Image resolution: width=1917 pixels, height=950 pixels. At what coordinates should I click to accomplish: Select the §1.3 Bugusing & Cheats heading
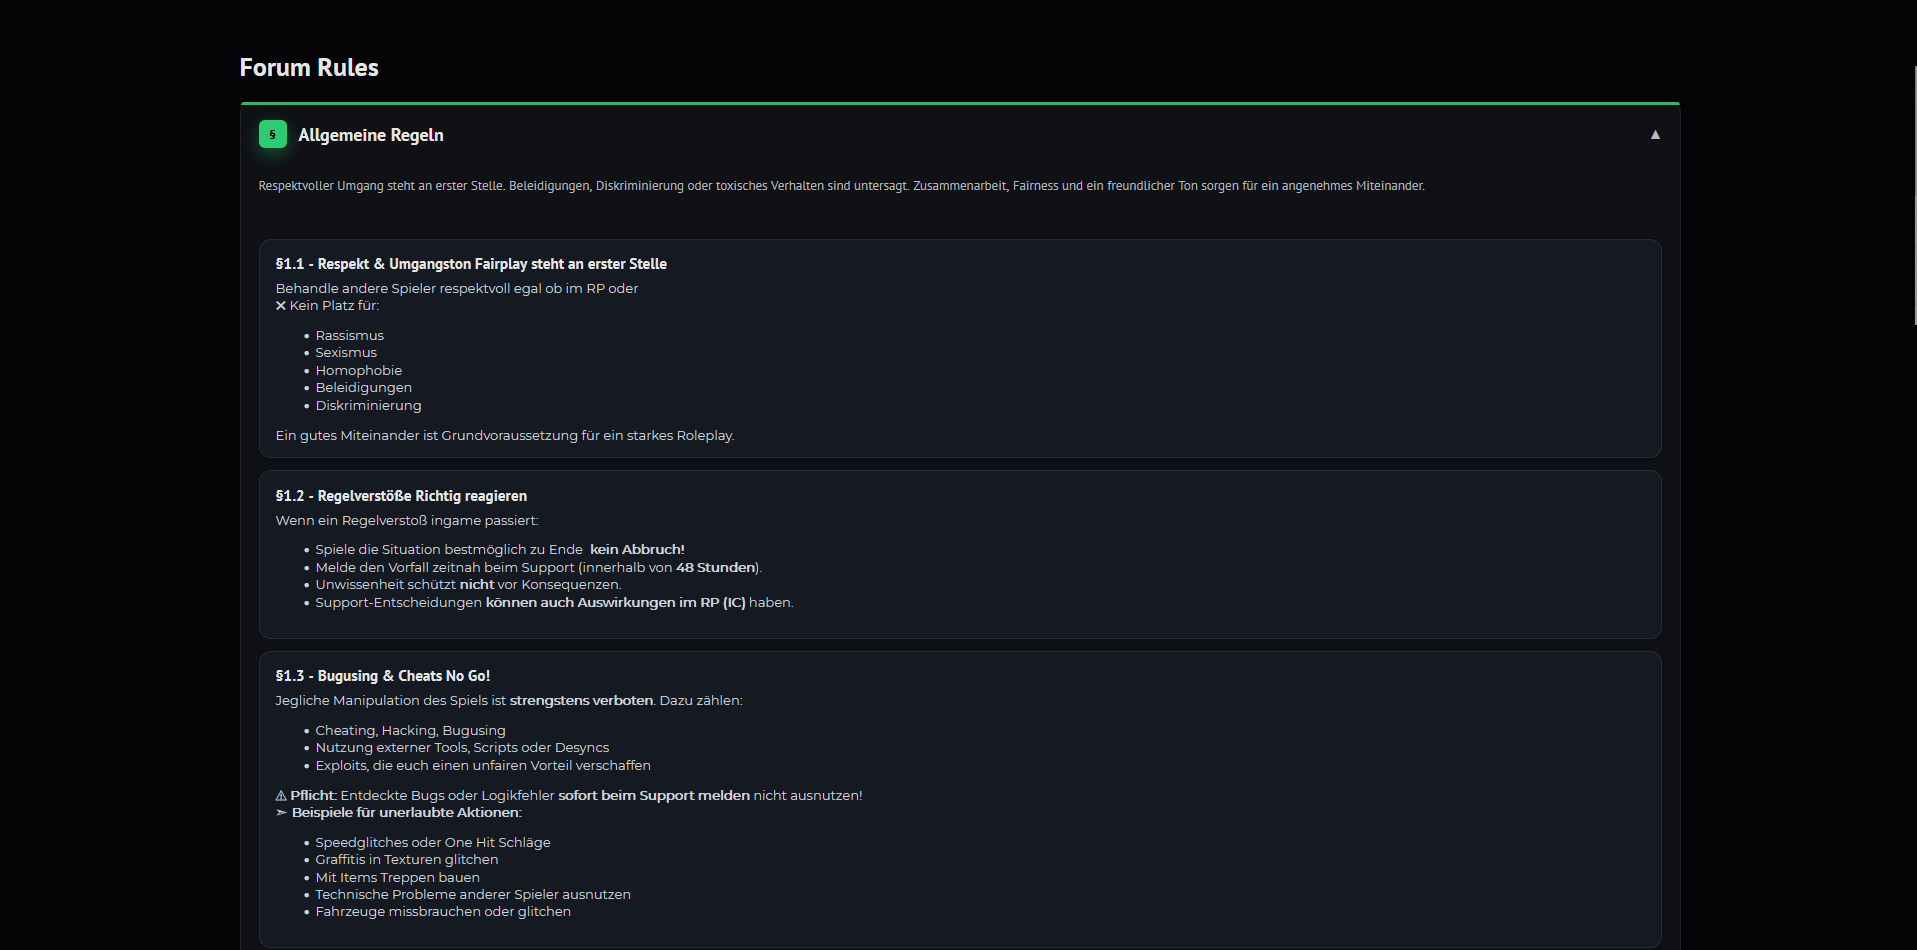(x=383, y=676)
